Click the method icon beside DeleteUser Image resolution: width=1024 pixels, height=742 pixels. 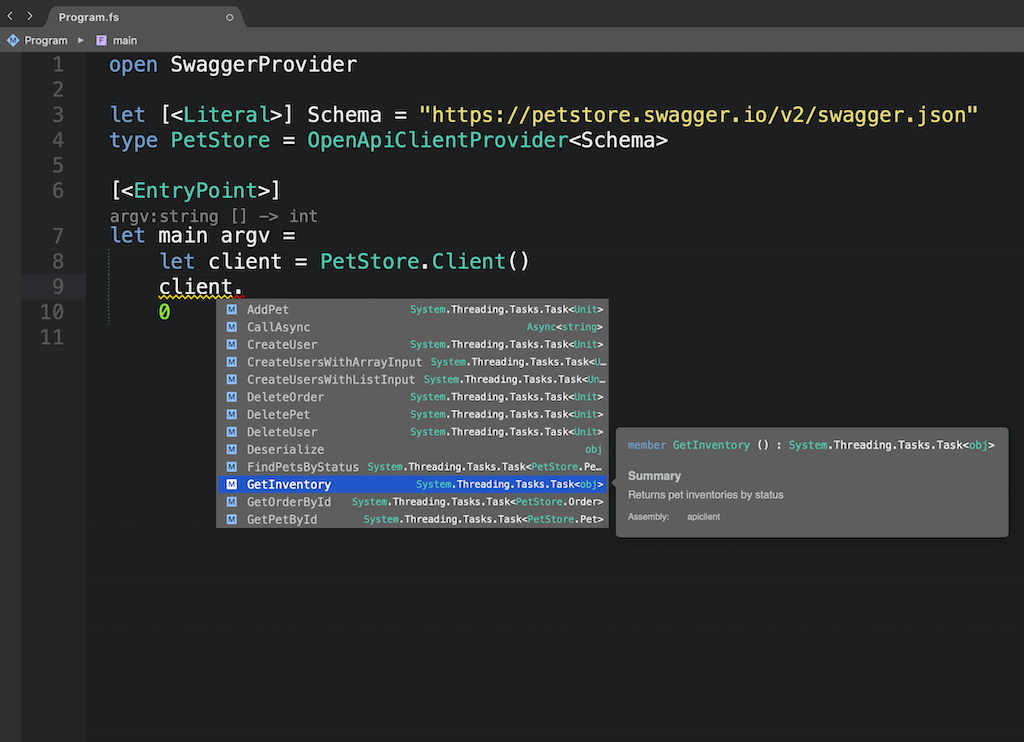(x=232, y=432)
